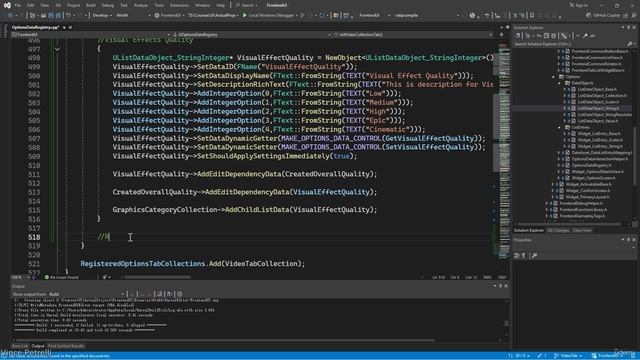Expand Widget_OptionsScreen.h node
Image resolution: width=640 pixels, height=360 pixels.
pyautogui.click(x=559, y=178)
